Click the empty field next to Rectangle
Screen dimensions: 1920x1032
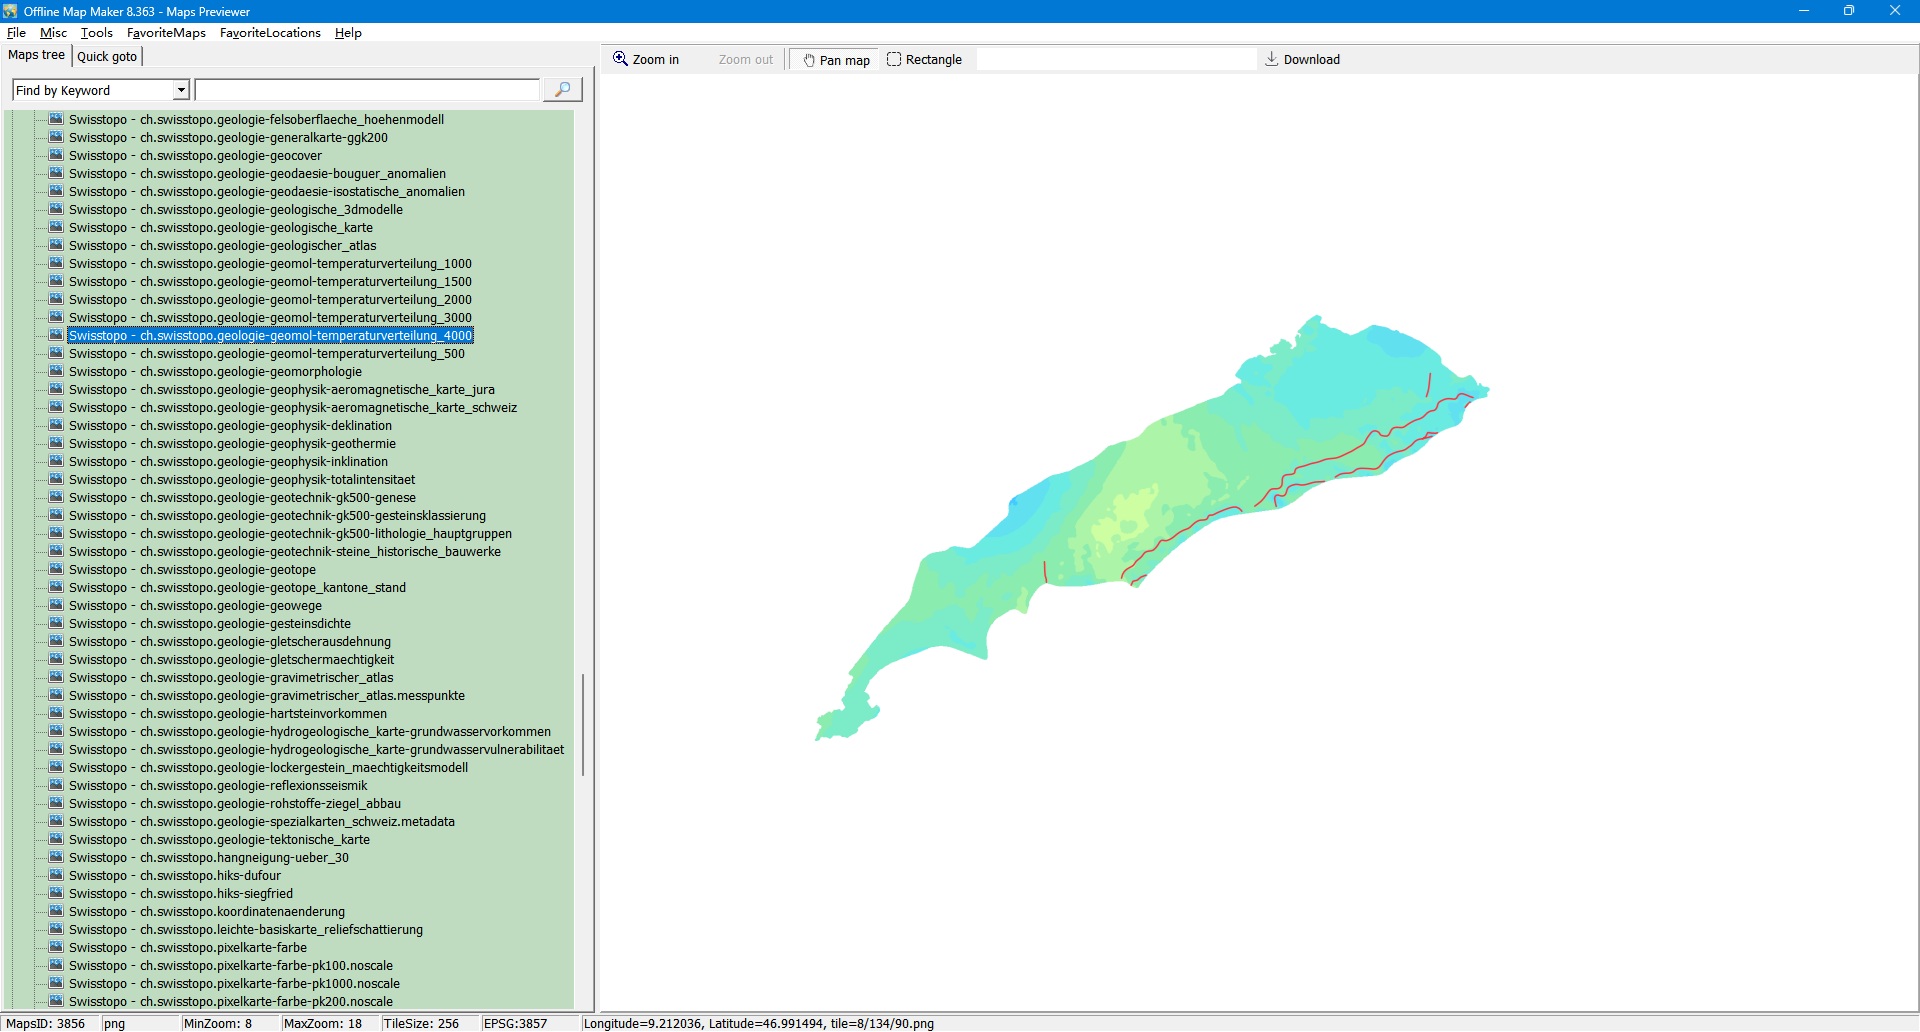click(1115, 60)
